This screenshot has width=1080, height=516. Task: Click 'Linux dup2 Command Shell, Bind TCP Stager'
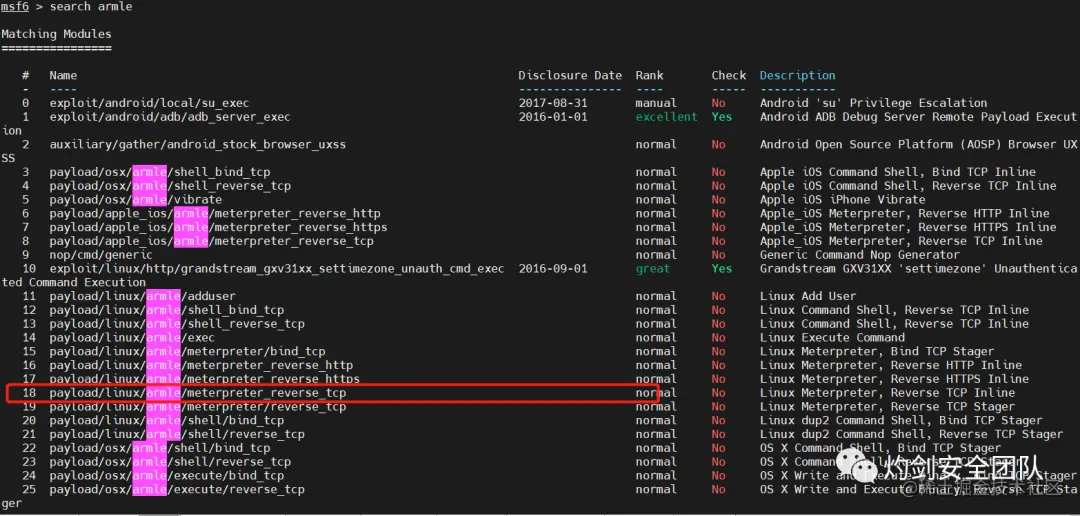(901, 420)
